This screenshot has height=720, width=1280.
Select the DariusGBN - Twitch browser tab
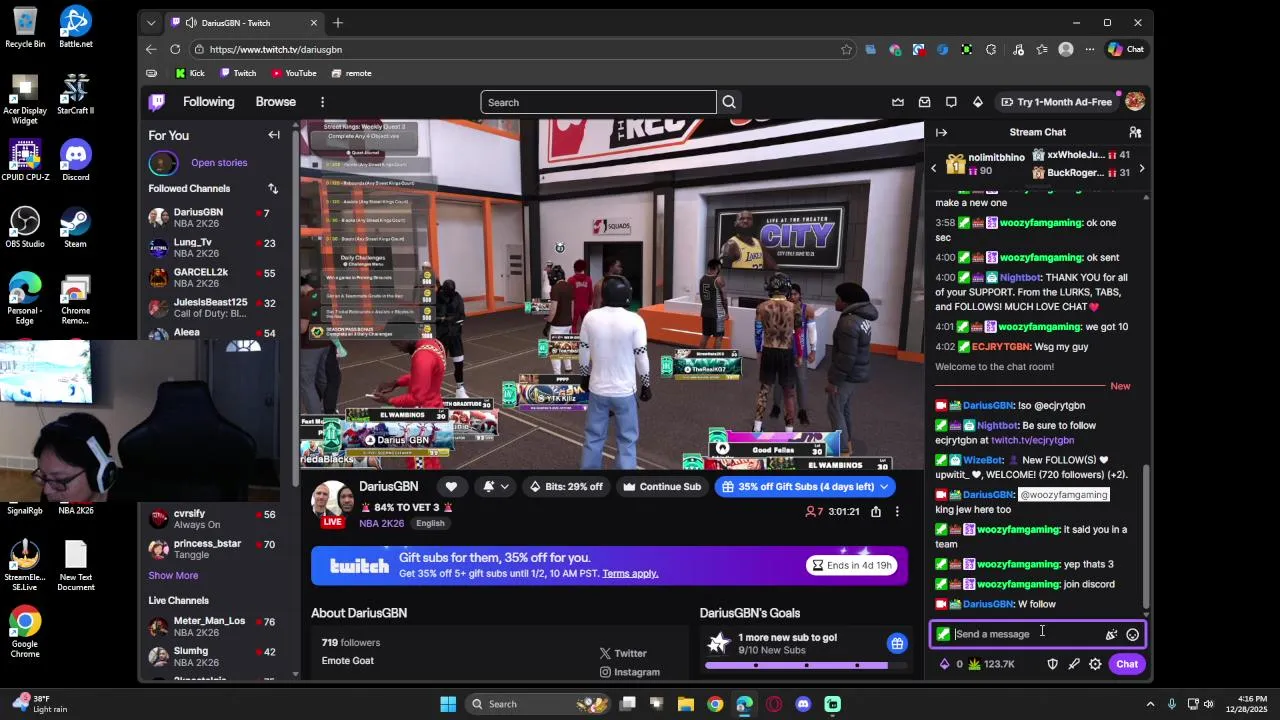(x=244, y=22)
